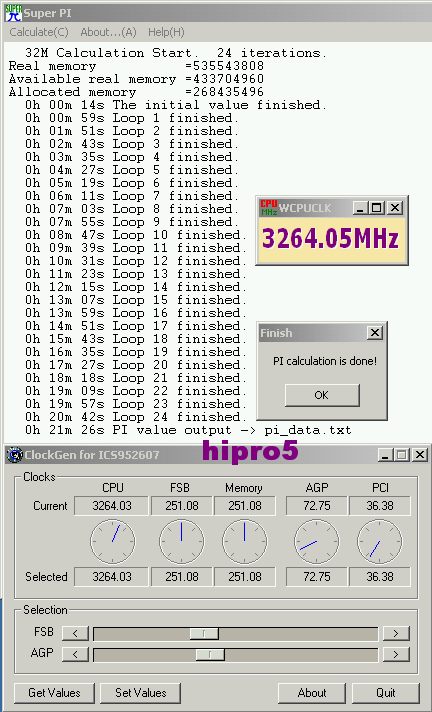Click the FSB clock gauge dial

coord(182,542)
